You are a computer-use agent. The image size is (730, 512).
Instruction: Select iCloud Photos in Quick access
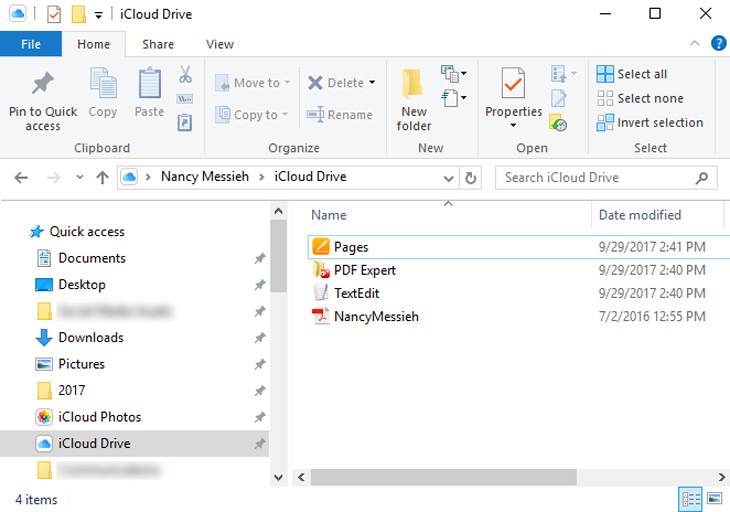99,417
